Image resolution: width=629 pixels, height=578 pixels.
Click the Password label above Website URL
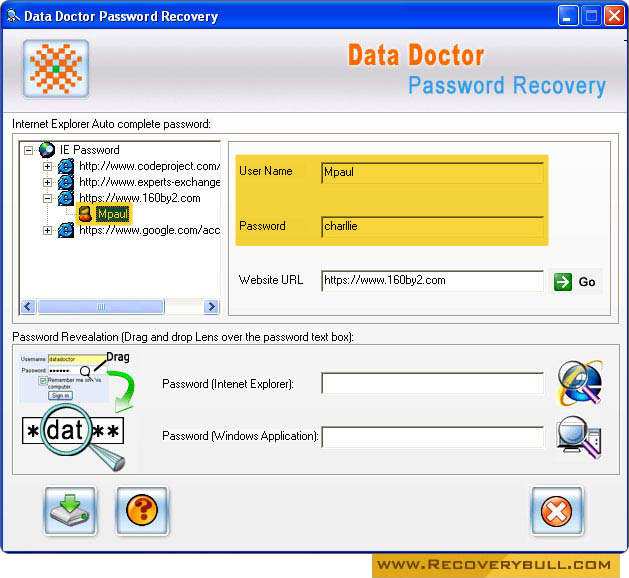[x=262, y=226]
